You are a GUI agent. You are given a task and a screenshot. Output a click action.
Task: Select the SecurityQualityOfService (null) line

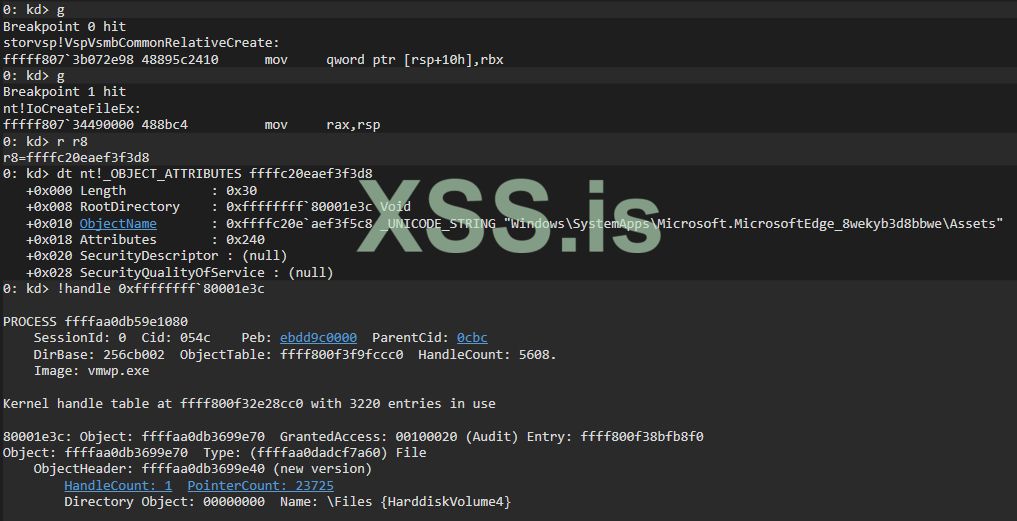point(180,273)
